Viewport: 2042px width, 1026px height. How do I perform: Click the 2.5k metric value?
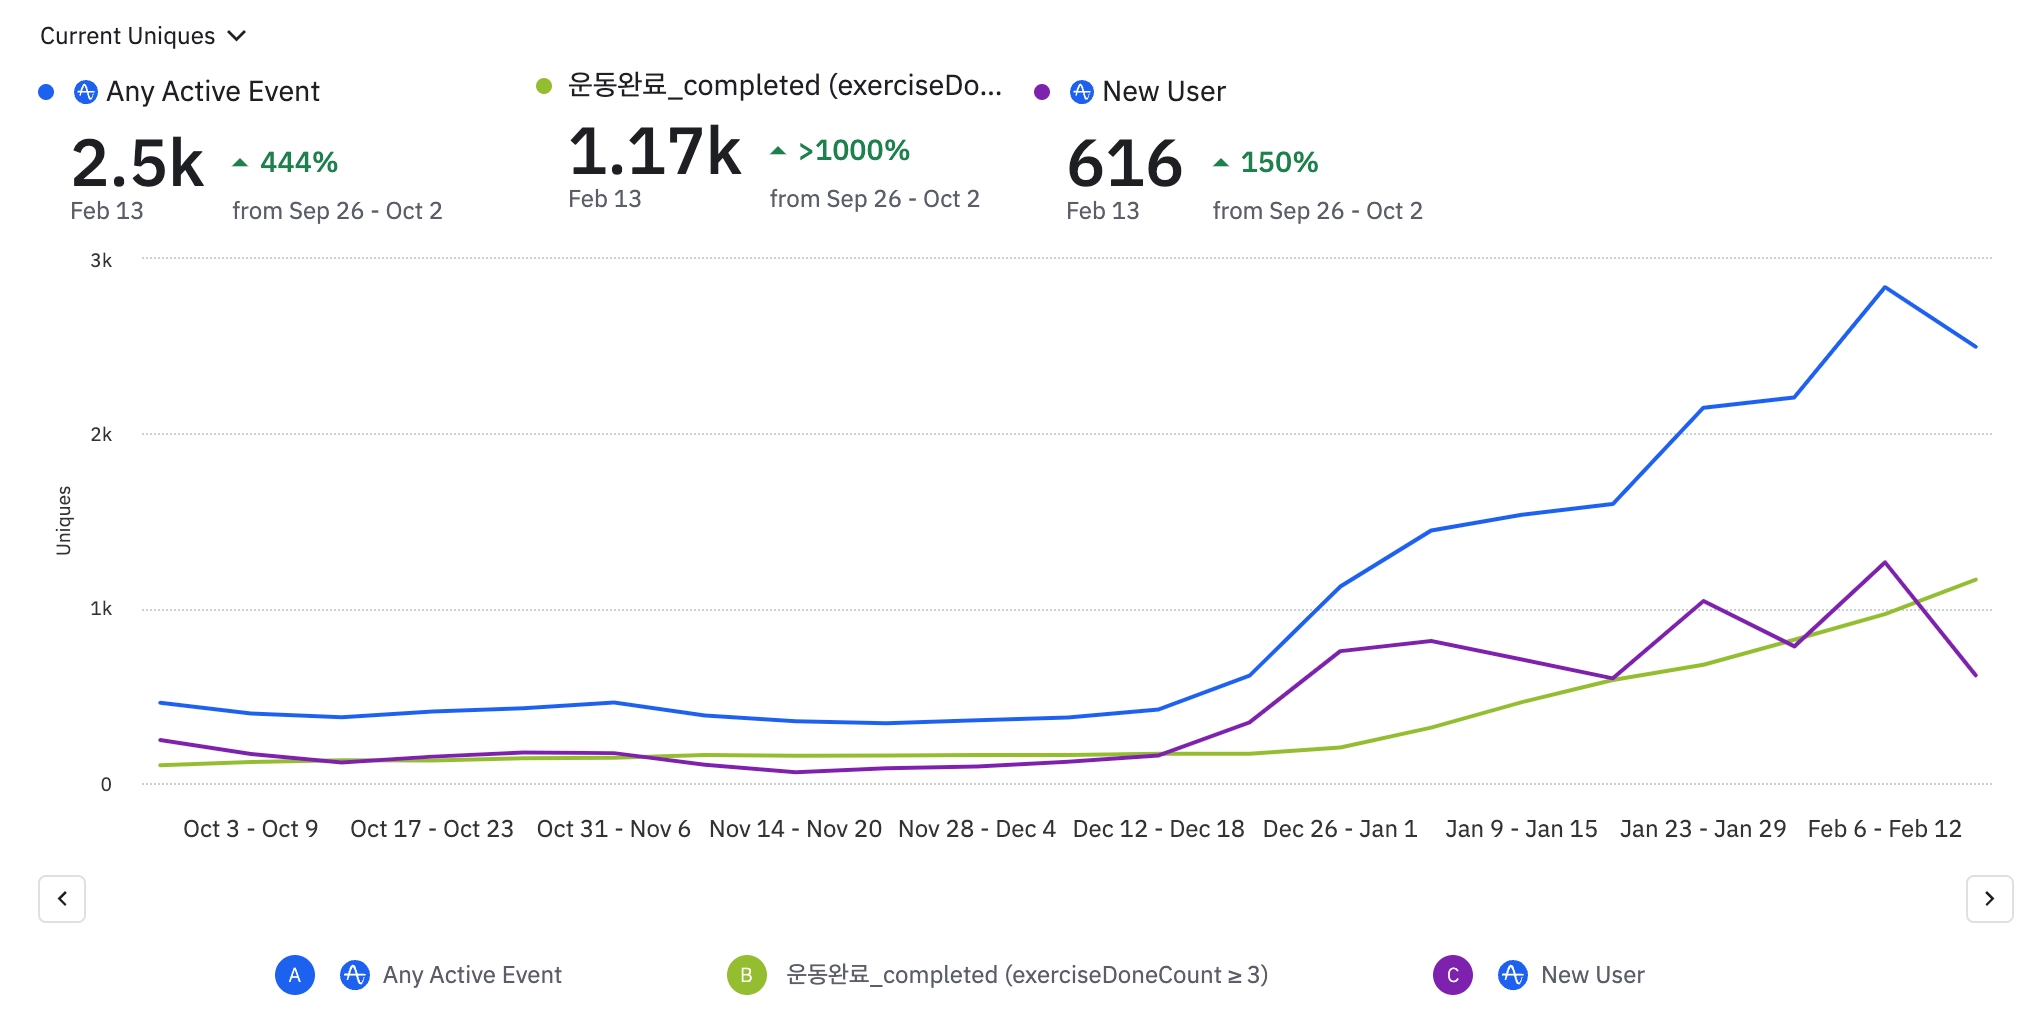pyautogui.click(x=138, y=163)
